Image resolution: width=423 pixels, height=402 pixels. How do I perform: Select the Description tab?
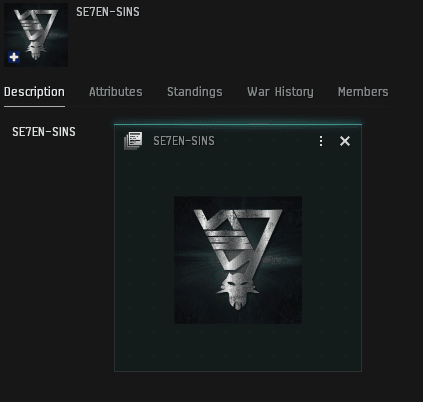pos(34,92)
